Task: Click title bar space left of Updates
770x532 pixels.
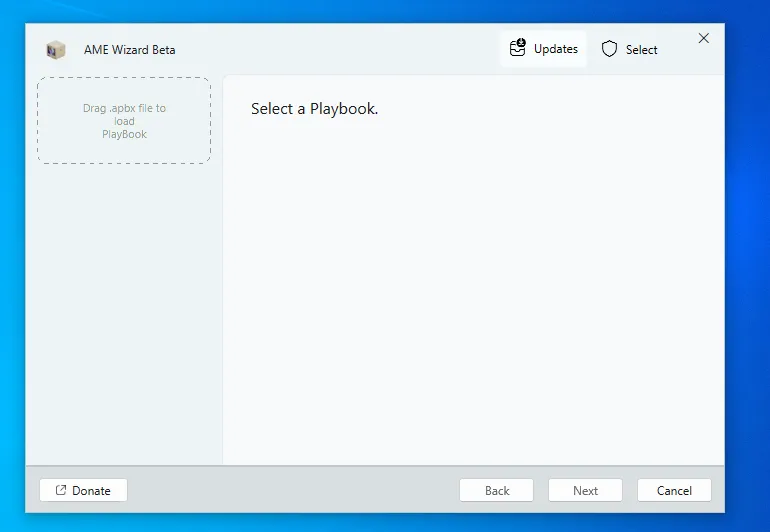Action: [340, 50]
